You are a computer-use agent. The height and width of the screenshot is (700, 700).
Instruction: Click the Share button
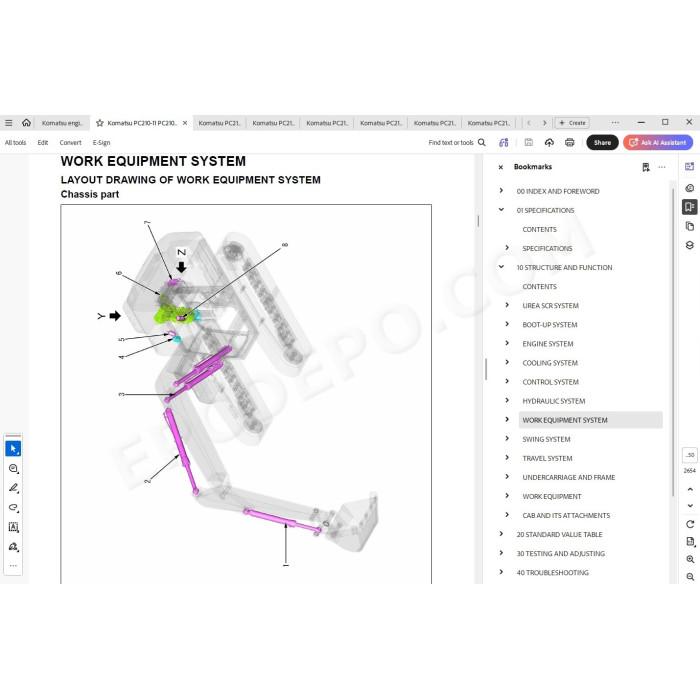pos(602,142)
